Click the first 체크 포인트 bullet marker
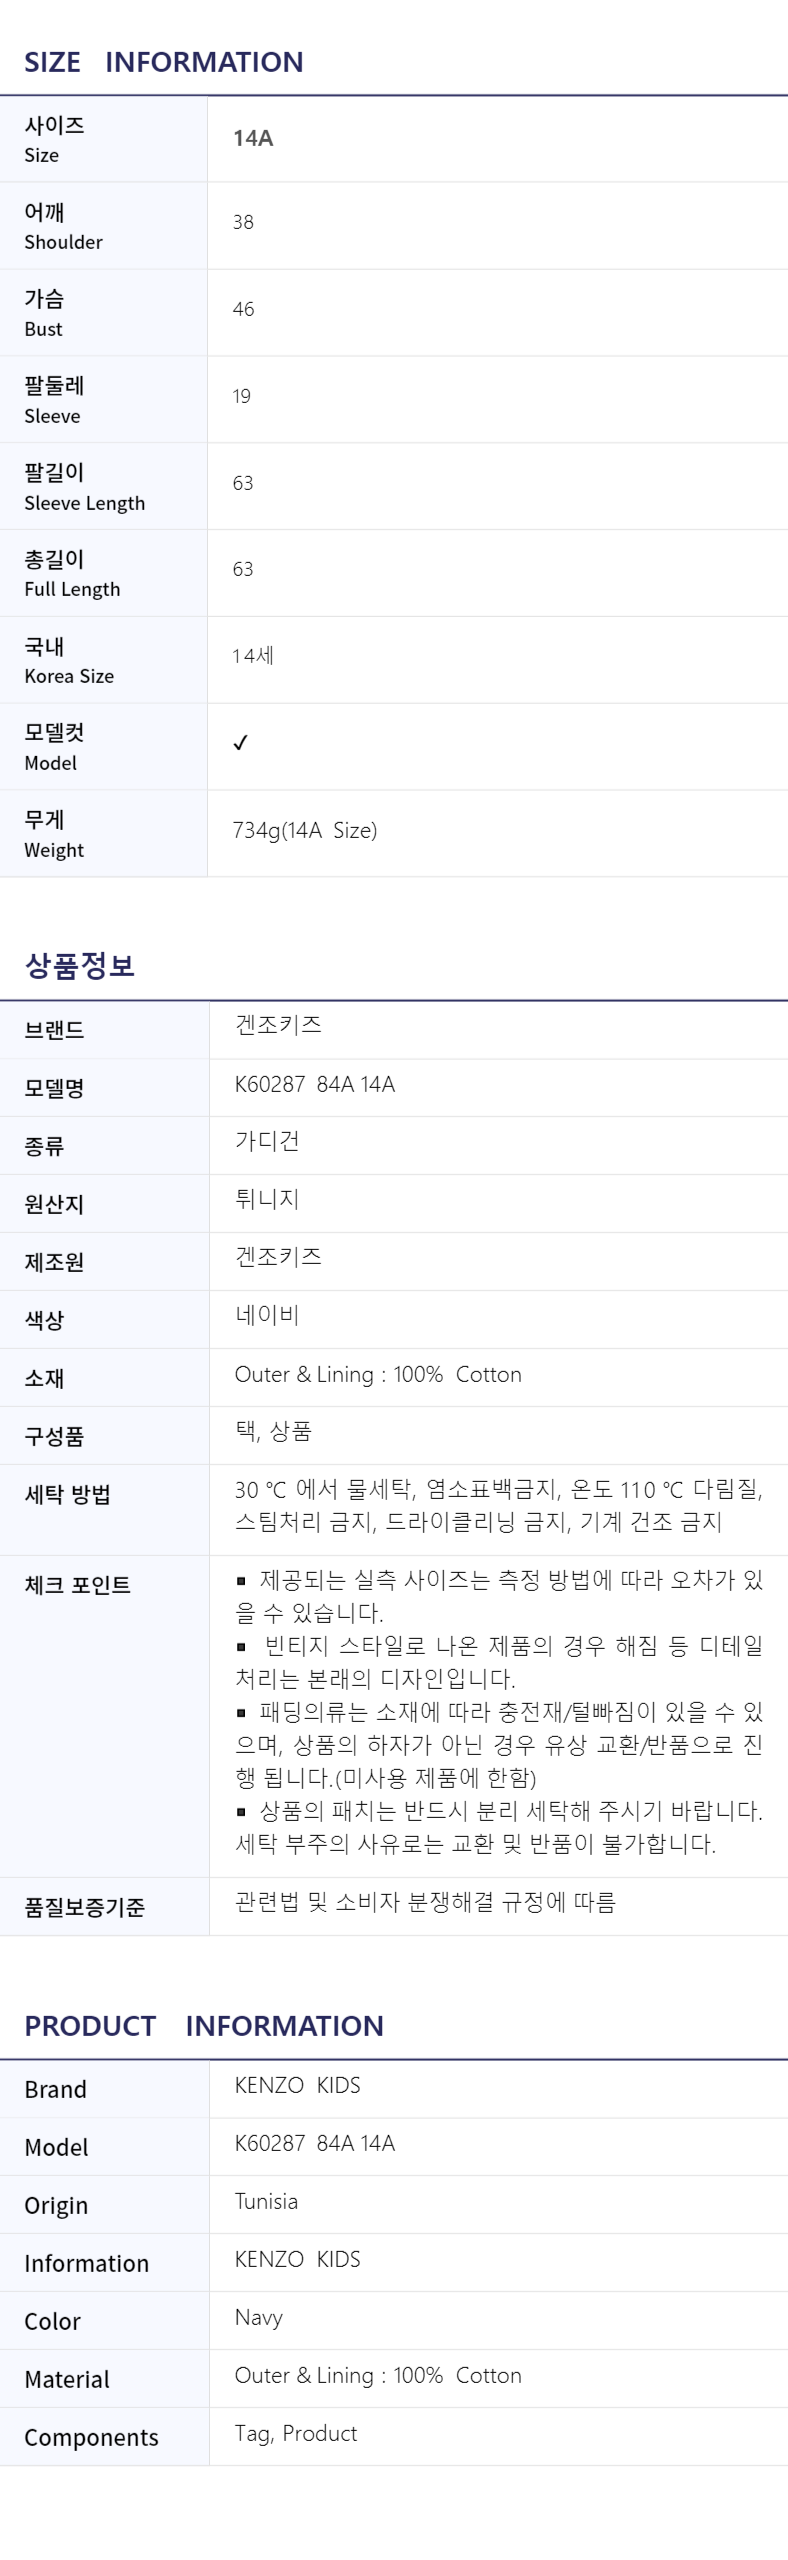This screenshot has height=2560, width=788. [x=241, y=1581]
